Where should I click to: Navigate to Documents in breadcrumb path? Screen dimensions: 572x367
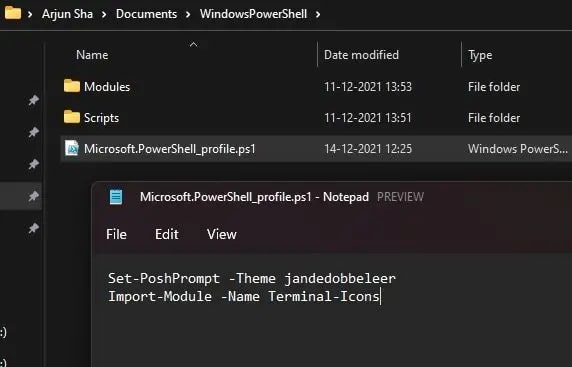(146, 14)
